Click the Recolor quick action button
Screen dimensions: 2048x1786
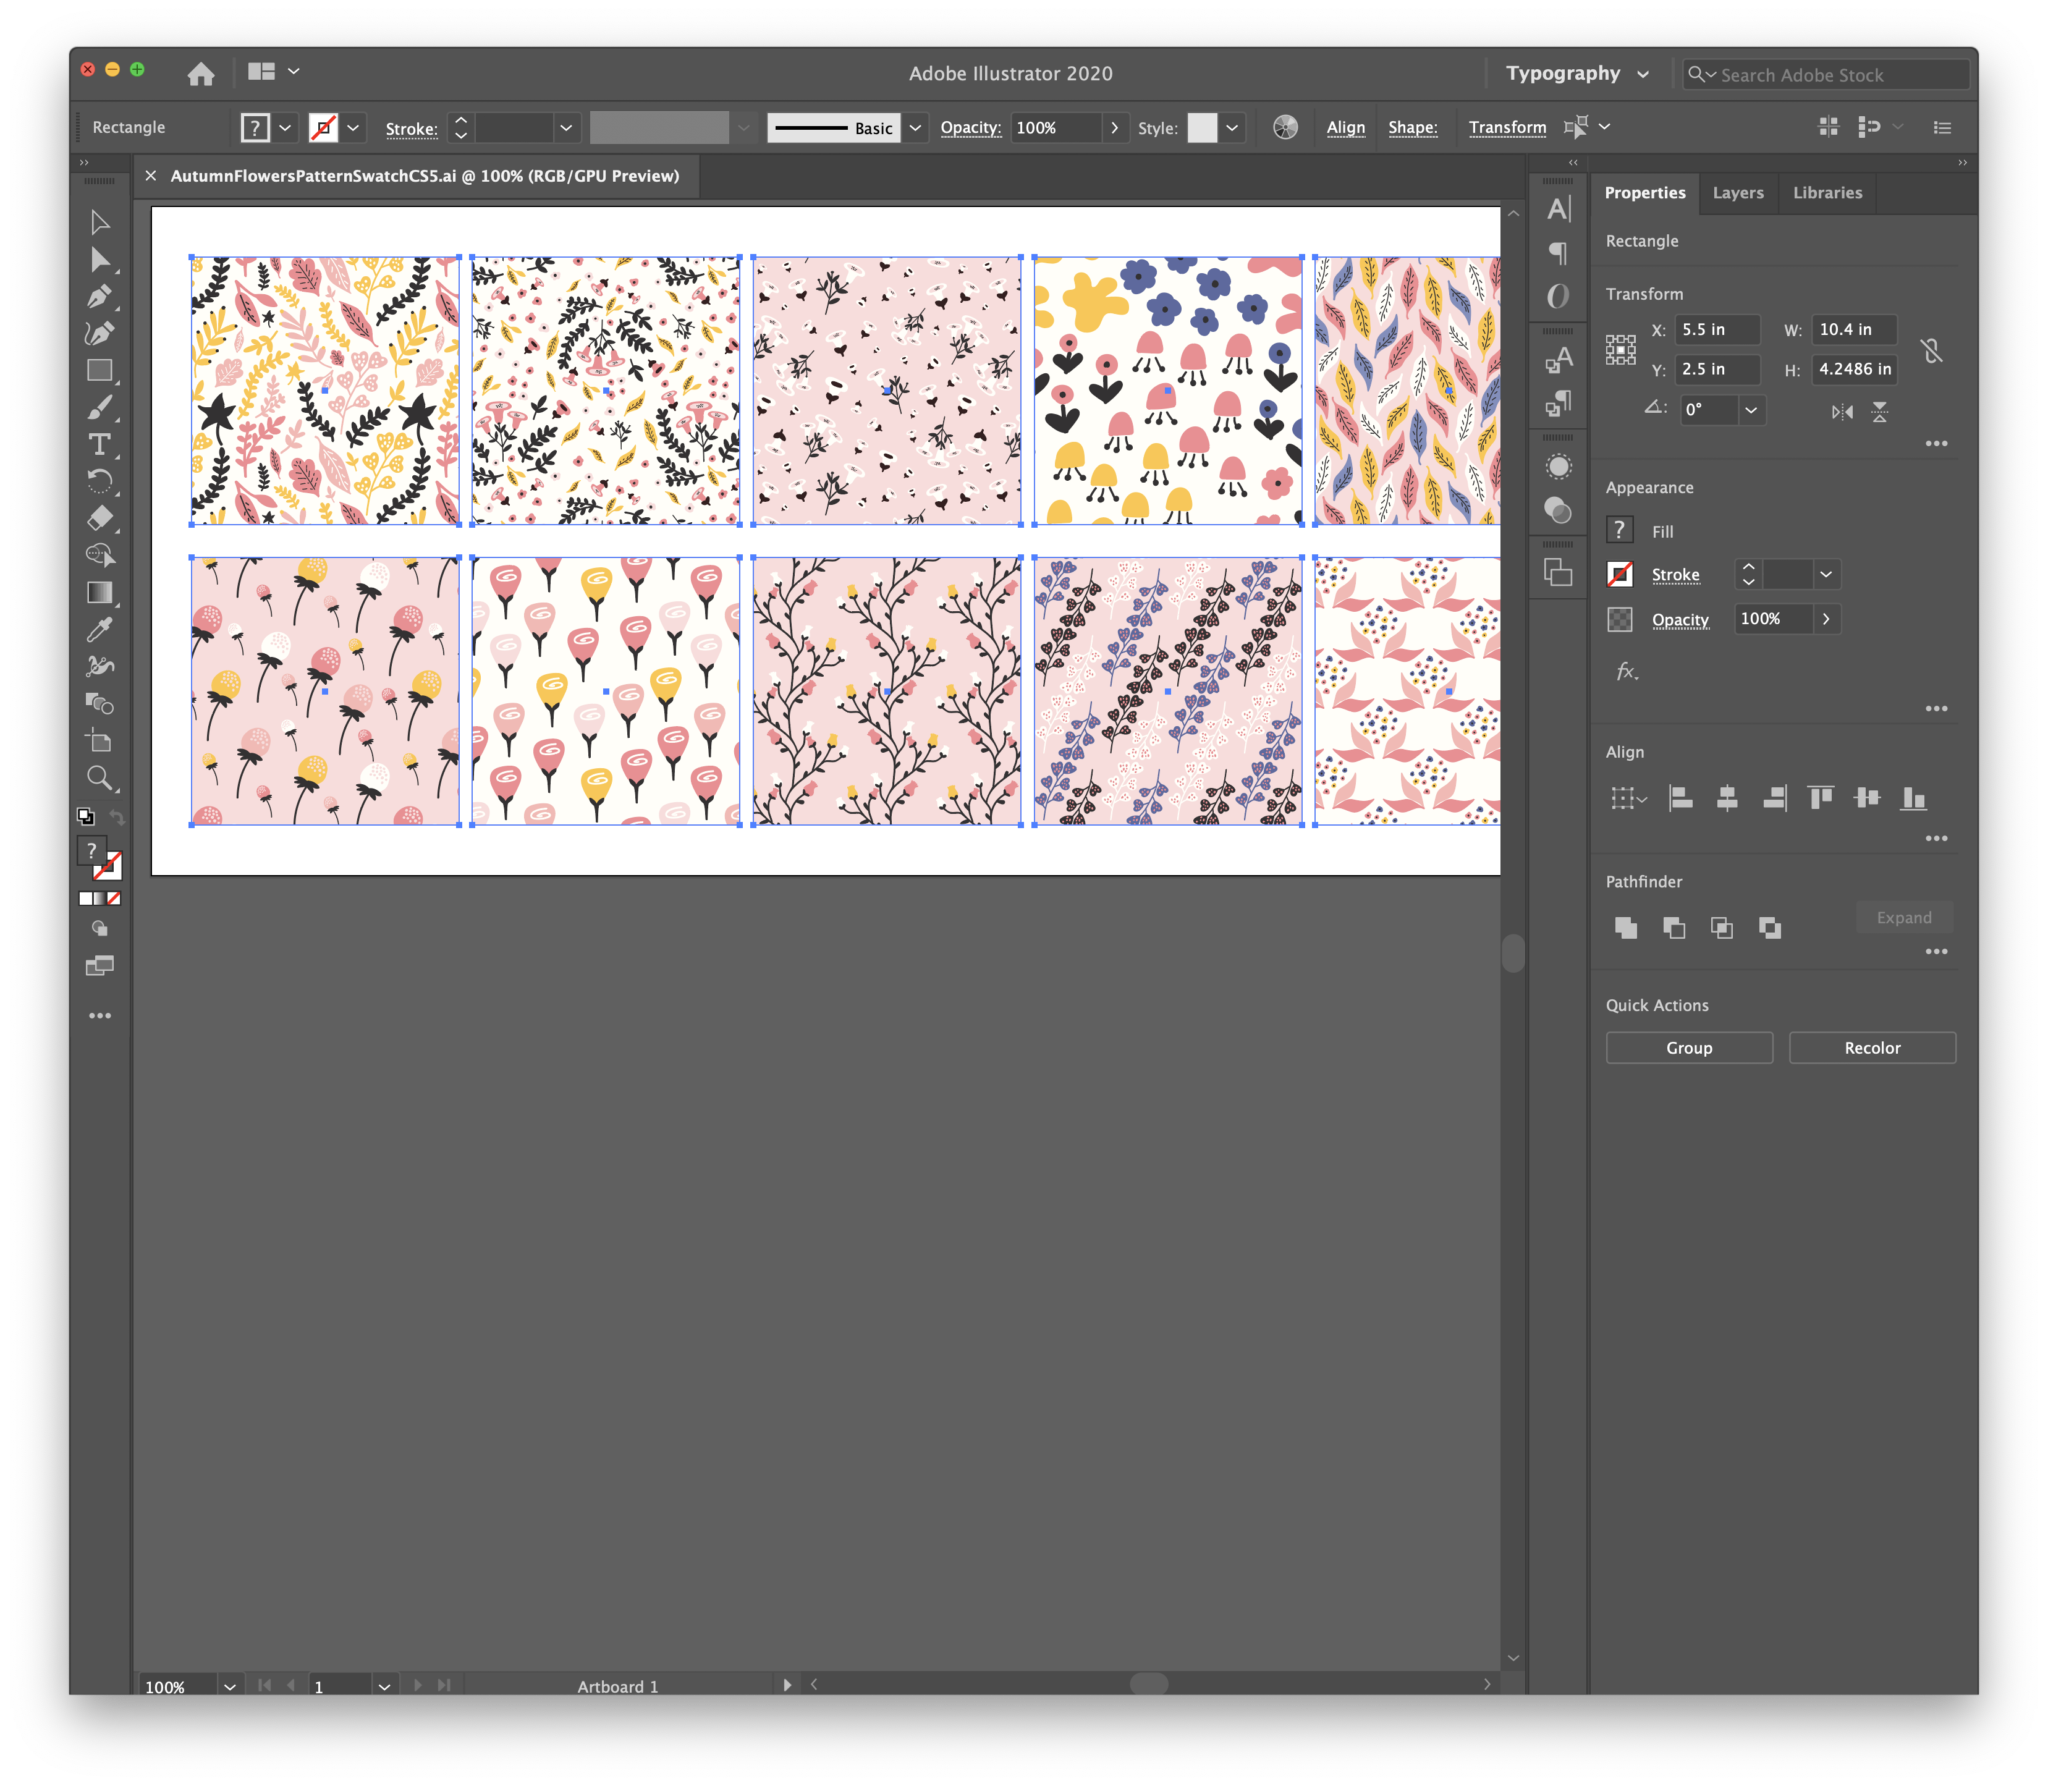(1870, 1047)
